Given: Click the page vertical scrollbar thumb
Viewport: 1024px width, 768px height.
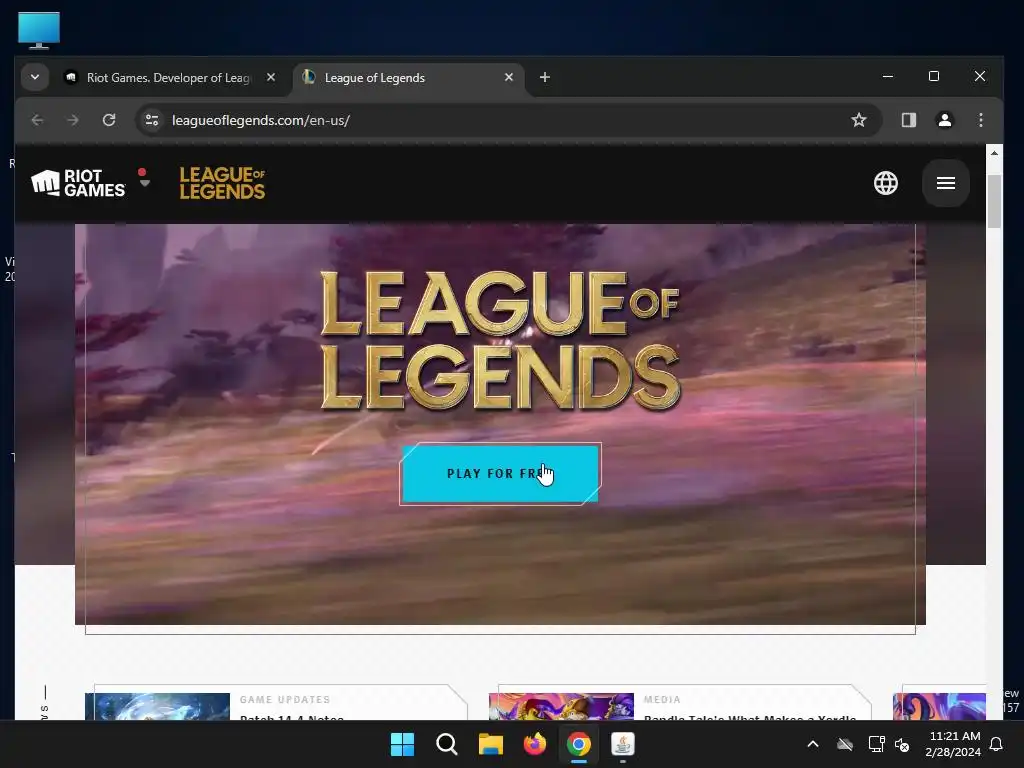Looking at the screenshot, I should 994,202.
